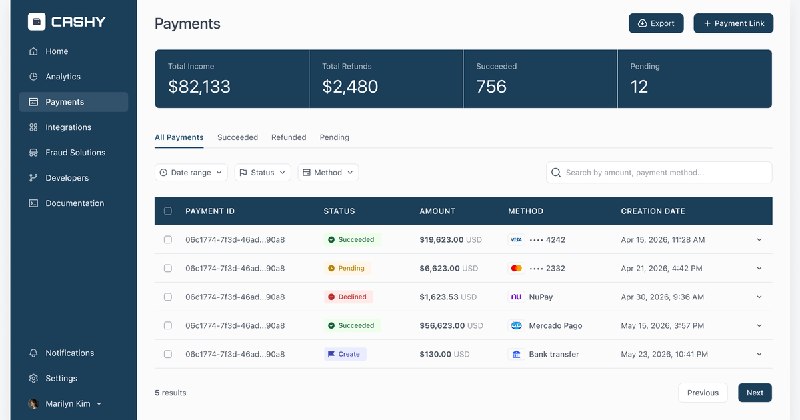
Task: Open the Status filter dropdown
Action: click(262, 172)
